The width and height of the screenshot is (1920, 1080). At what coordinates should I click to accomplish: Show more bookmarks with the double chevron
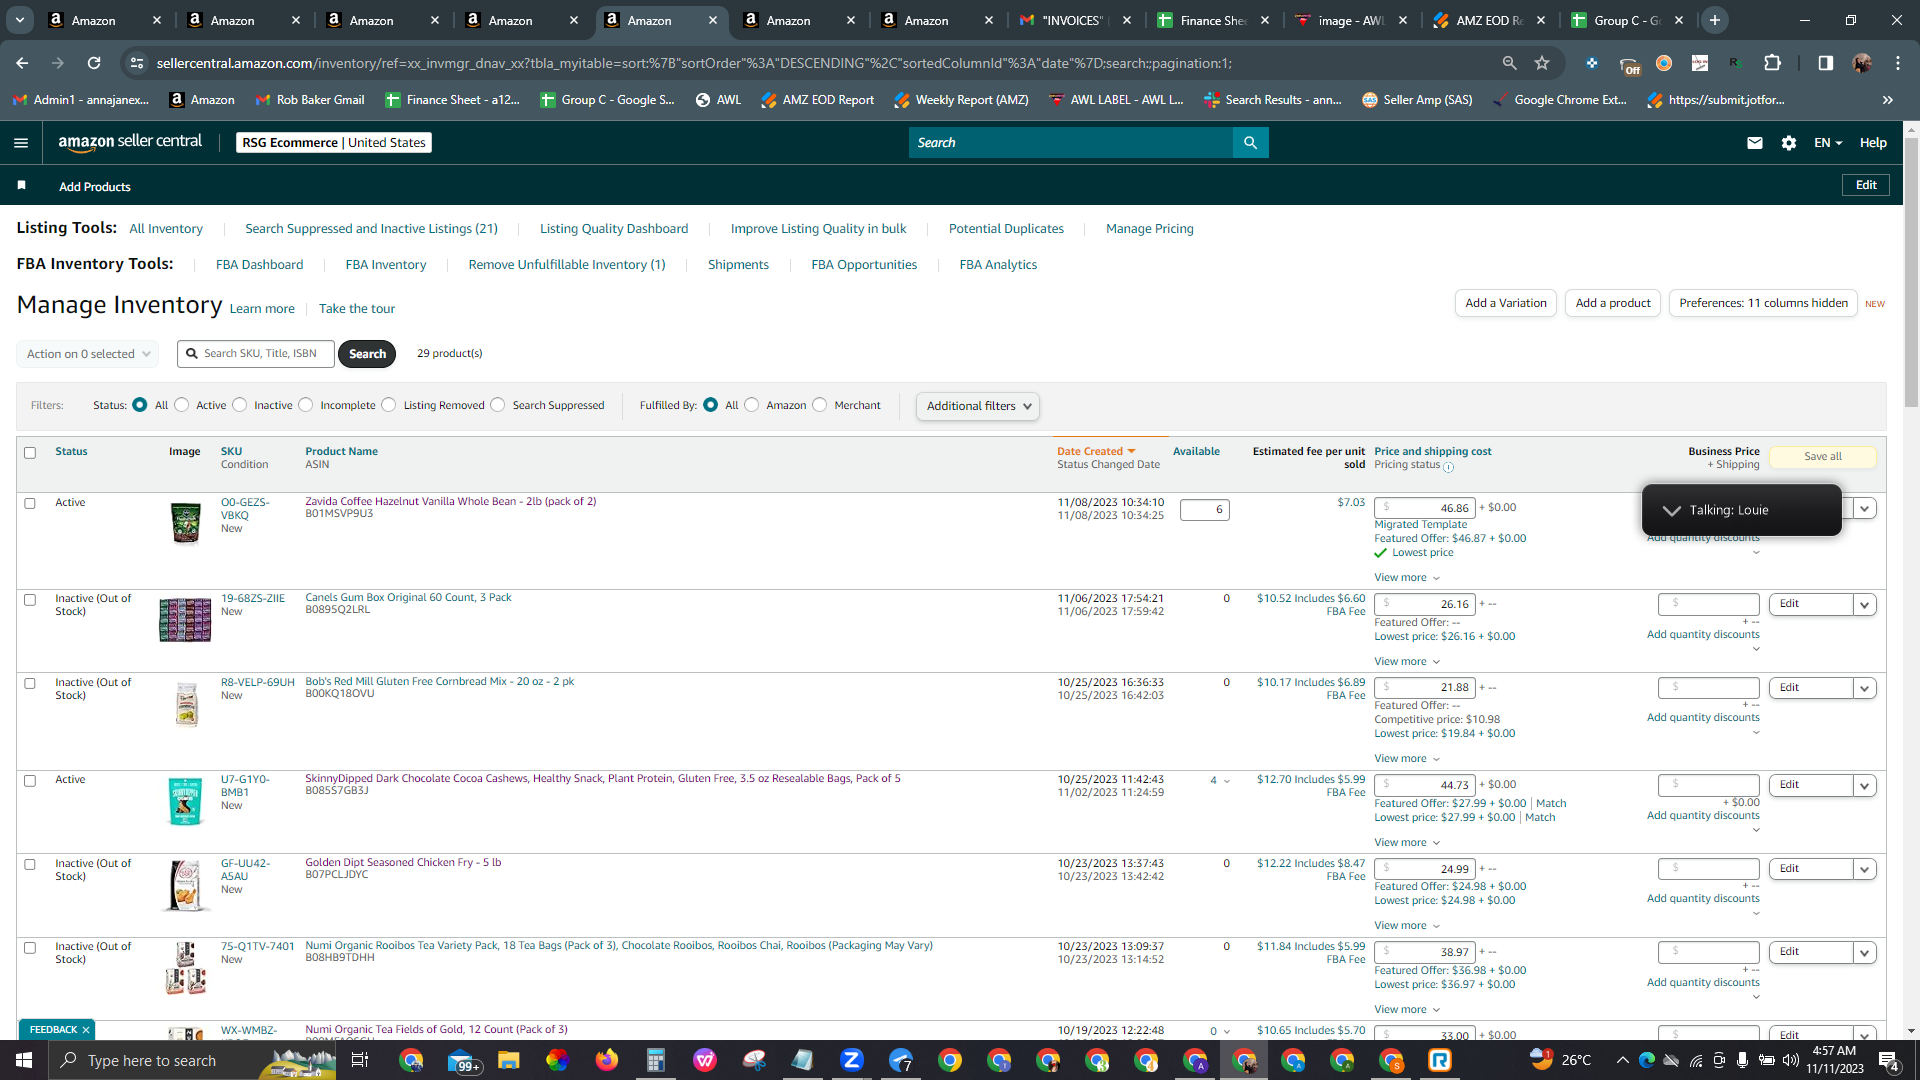point(1888,100)
